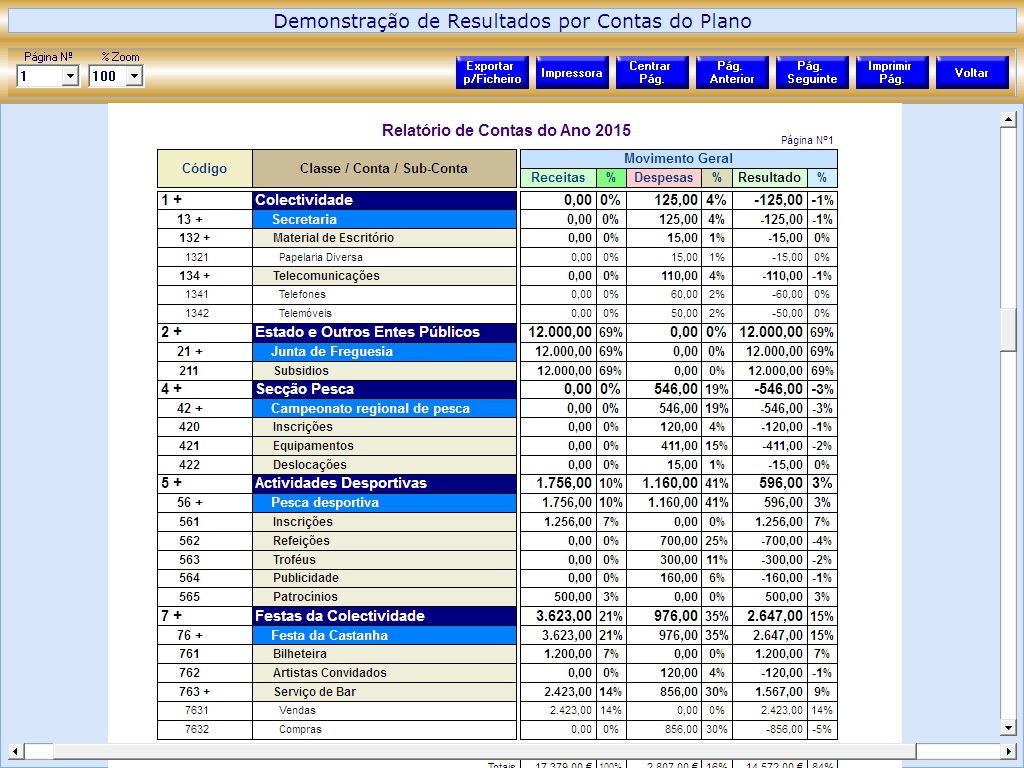Open the % Zoom dropdown
The height and width of the screenshot is (768, 1024).
point(134,76)
